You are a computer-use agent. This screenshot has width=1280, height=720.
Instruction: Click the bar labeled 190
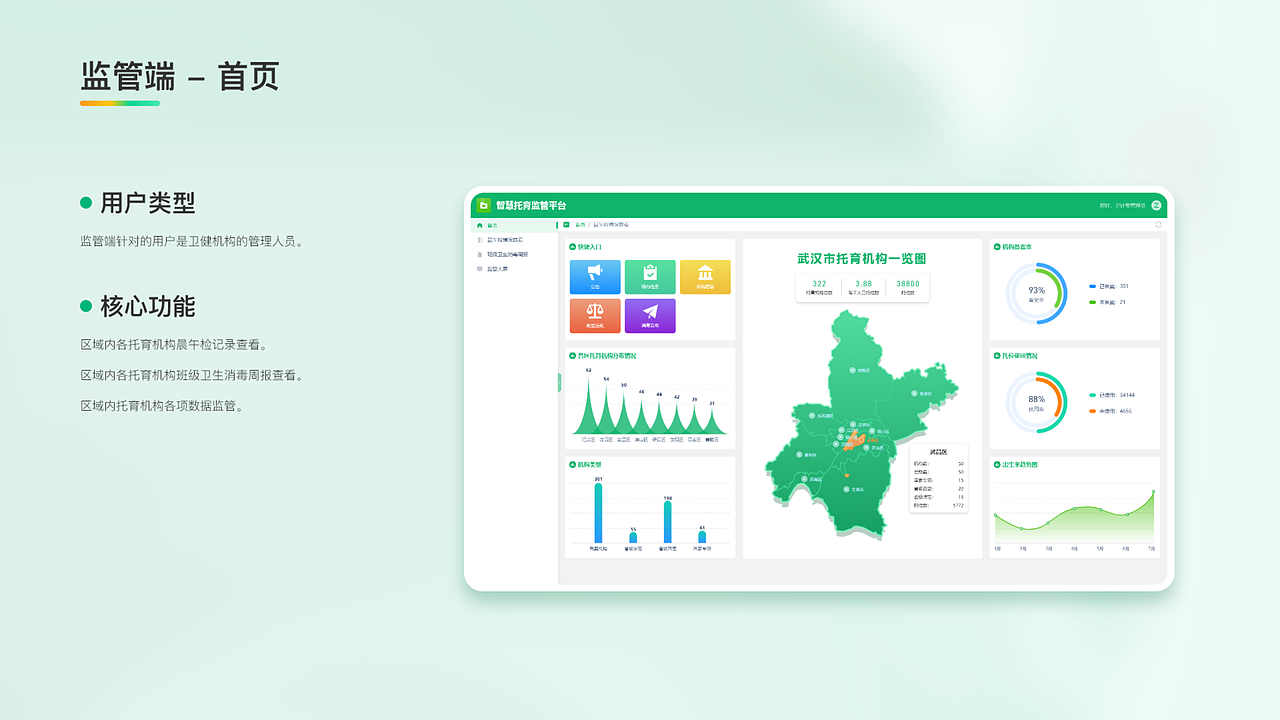pos(667,522)
